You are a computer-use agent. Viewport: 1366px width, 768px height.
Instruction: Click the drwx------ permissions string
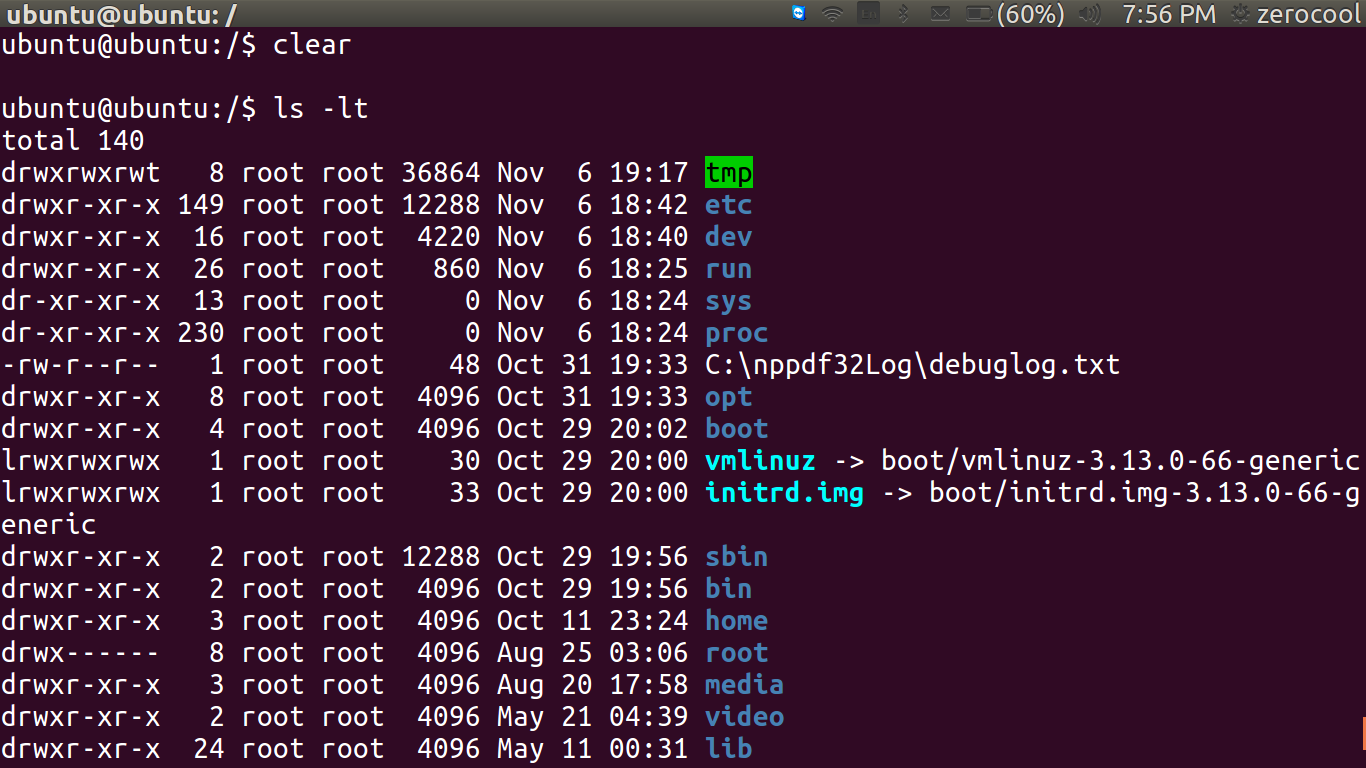click(81, 653)
